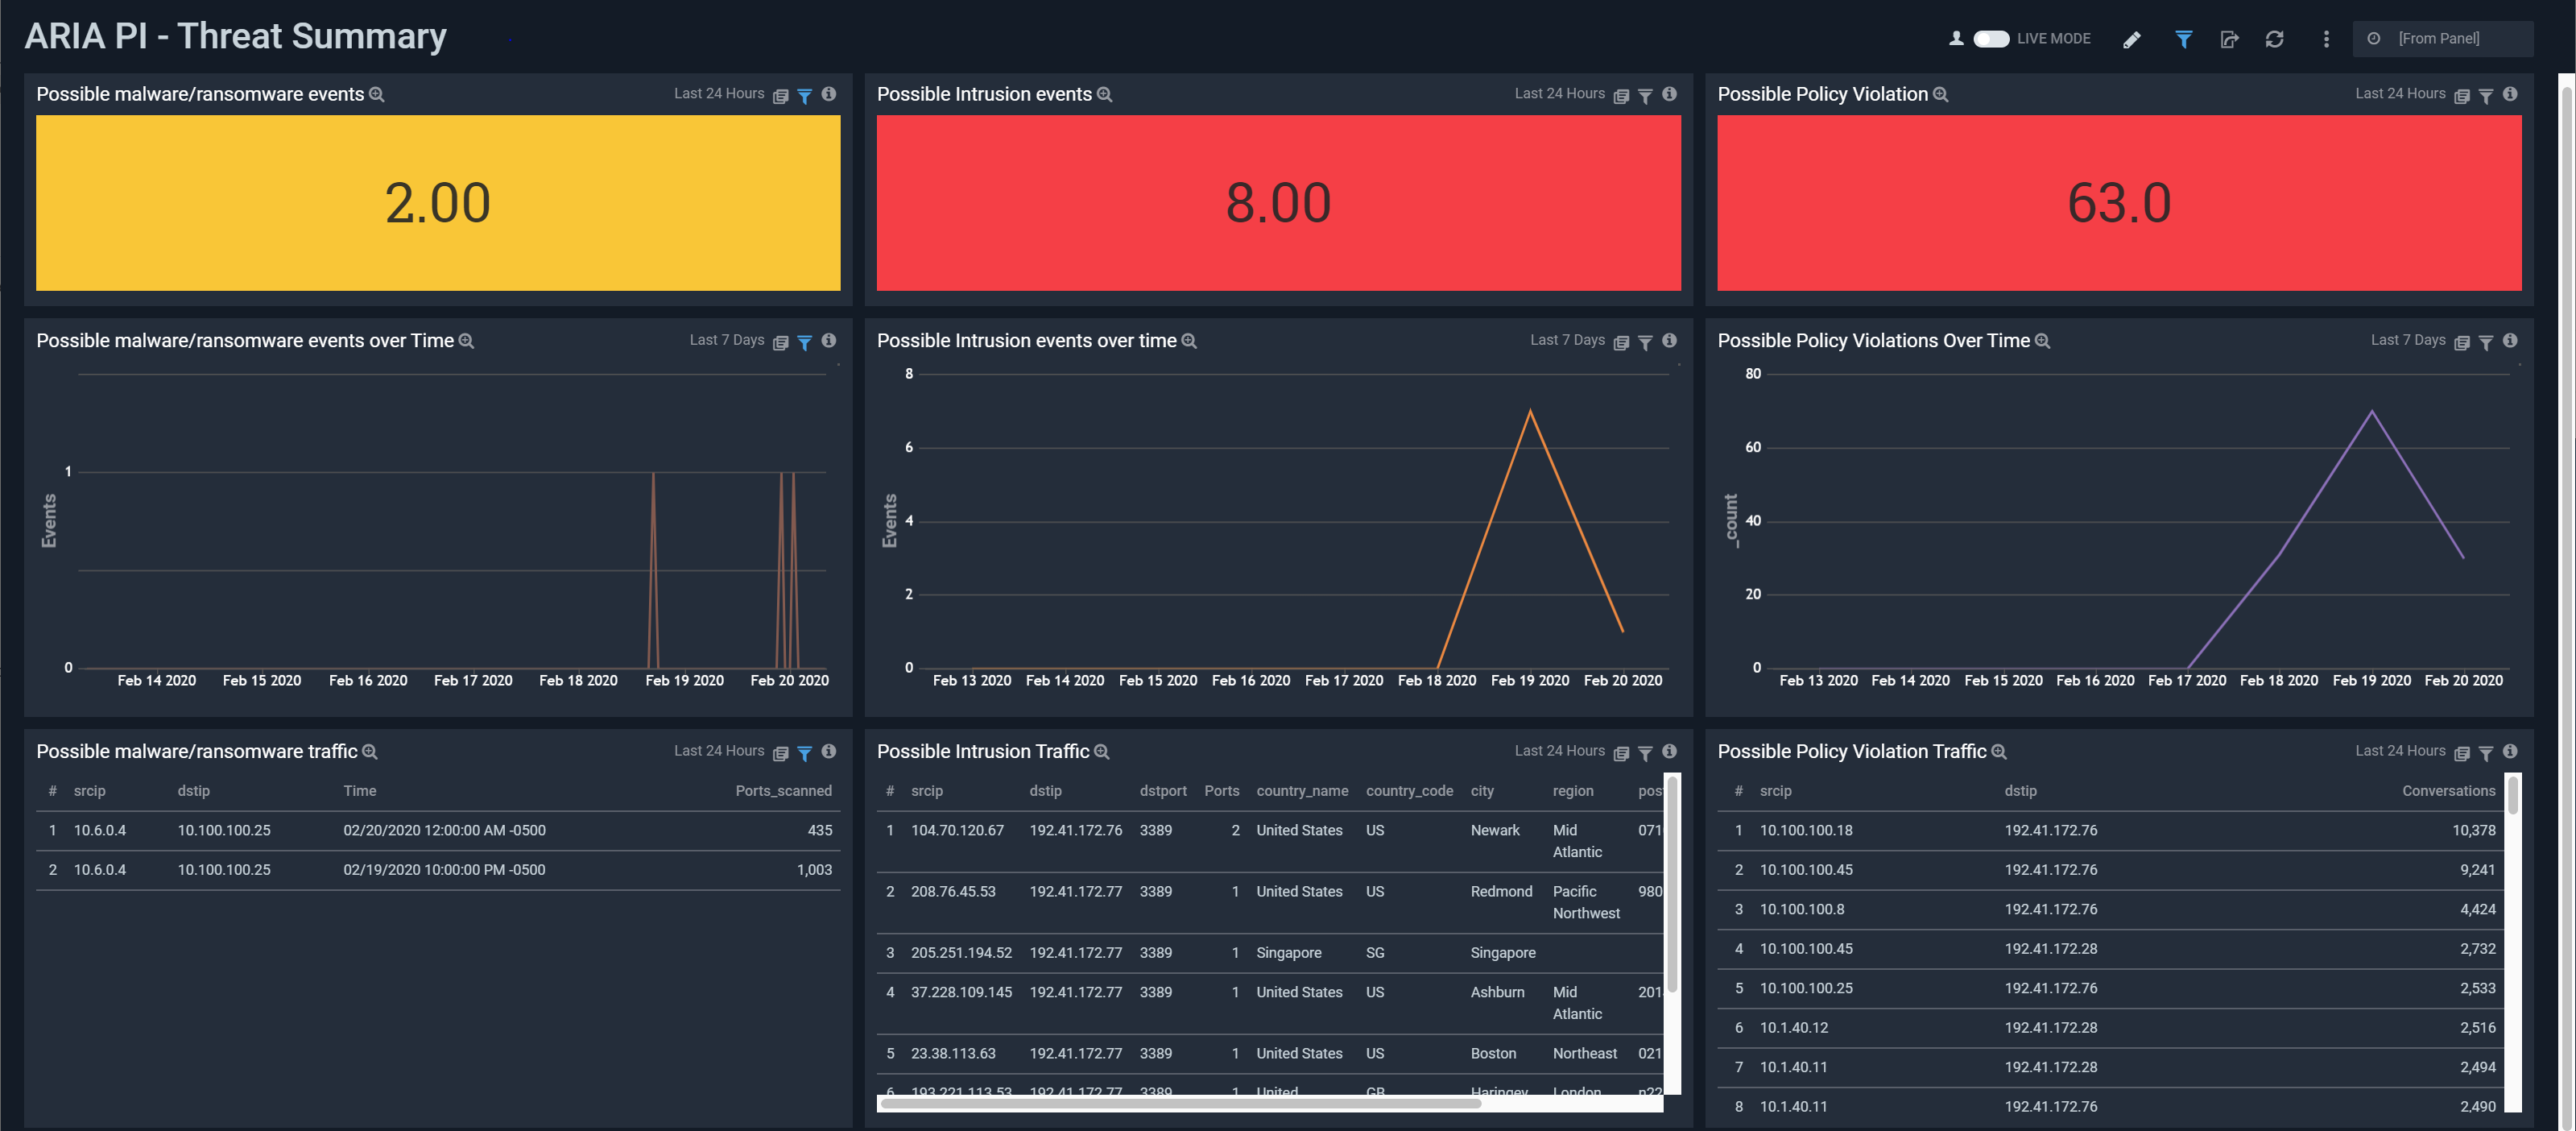Viewport: 2576px width, 1131px height.
Task: Sort Policy Violation Traffic by Conversations column
Action: (2449, 791)
